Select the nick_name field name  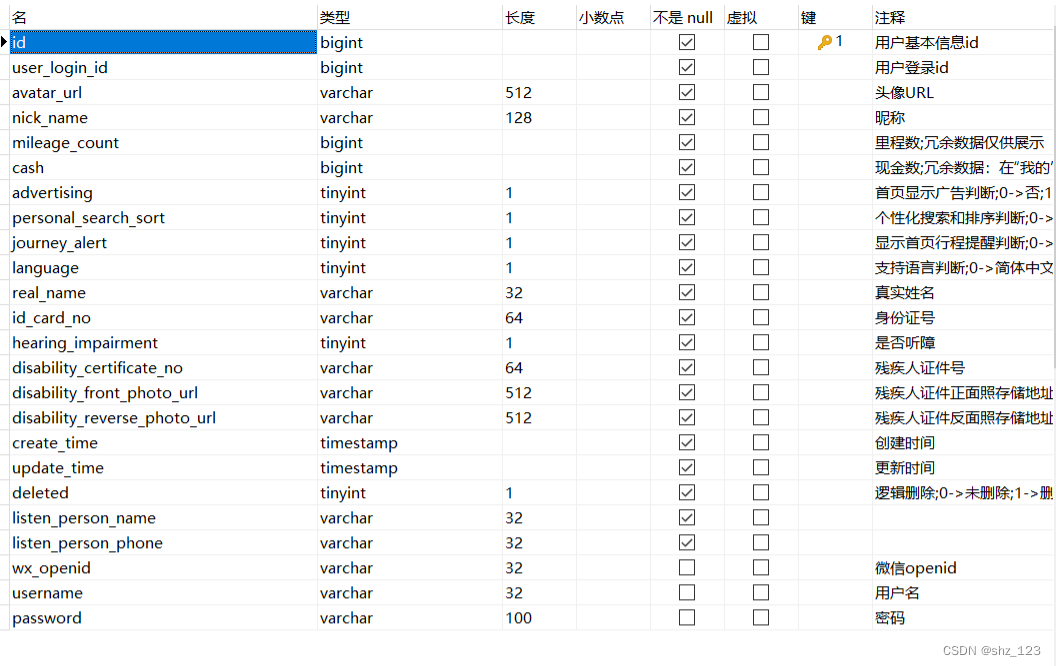[x=50, y=117]
